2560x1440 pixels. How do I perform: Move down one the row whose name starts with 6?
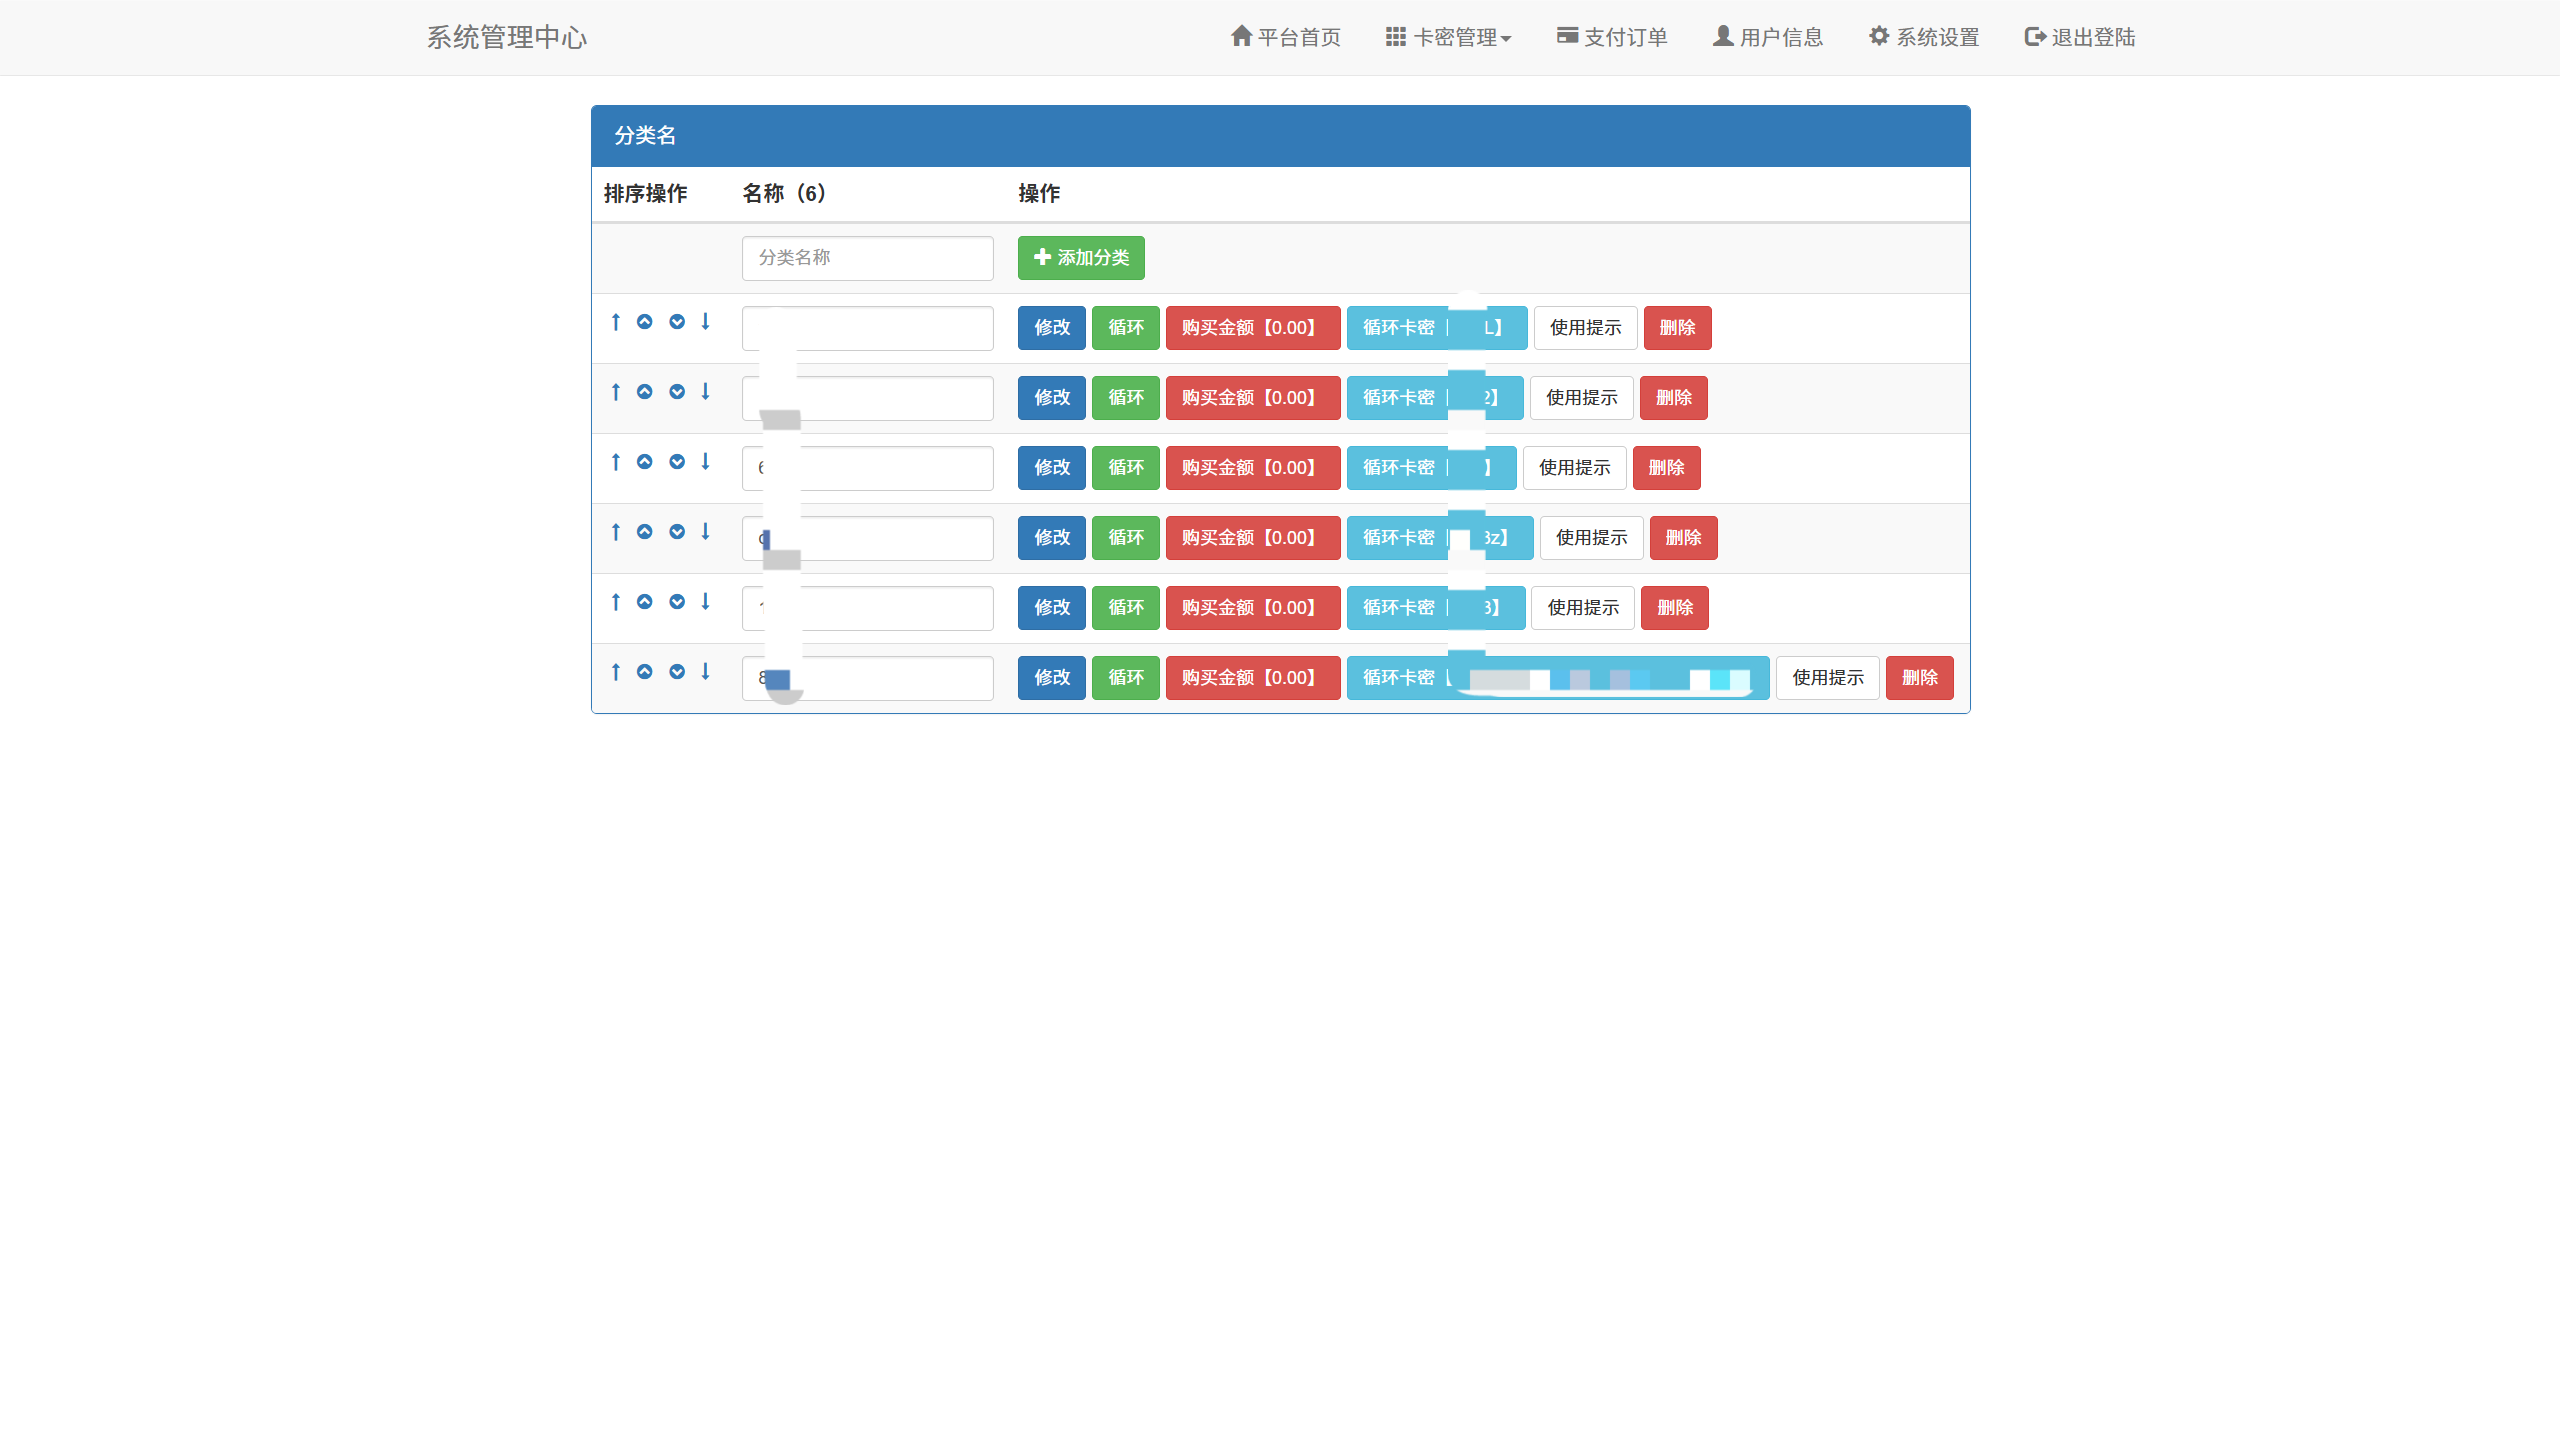(677, 462)
